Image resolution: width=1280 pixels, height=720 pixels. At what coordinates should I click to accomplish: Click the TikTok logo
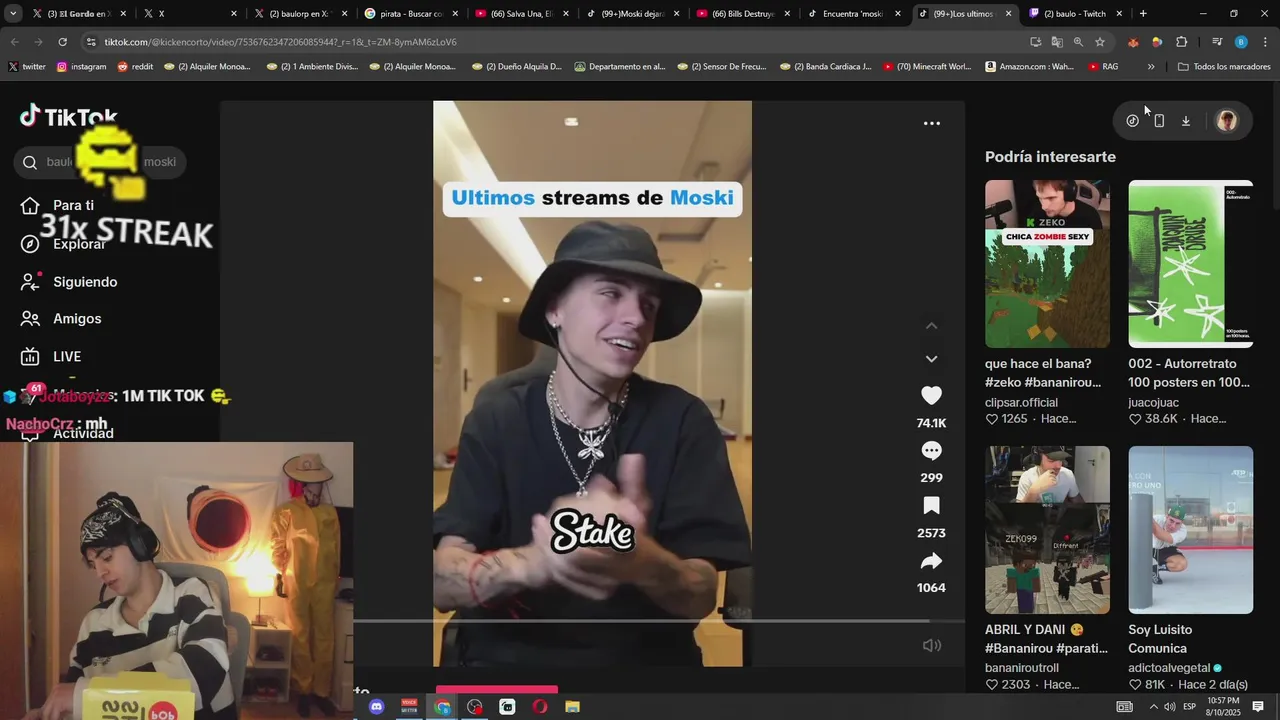point(68,117)
